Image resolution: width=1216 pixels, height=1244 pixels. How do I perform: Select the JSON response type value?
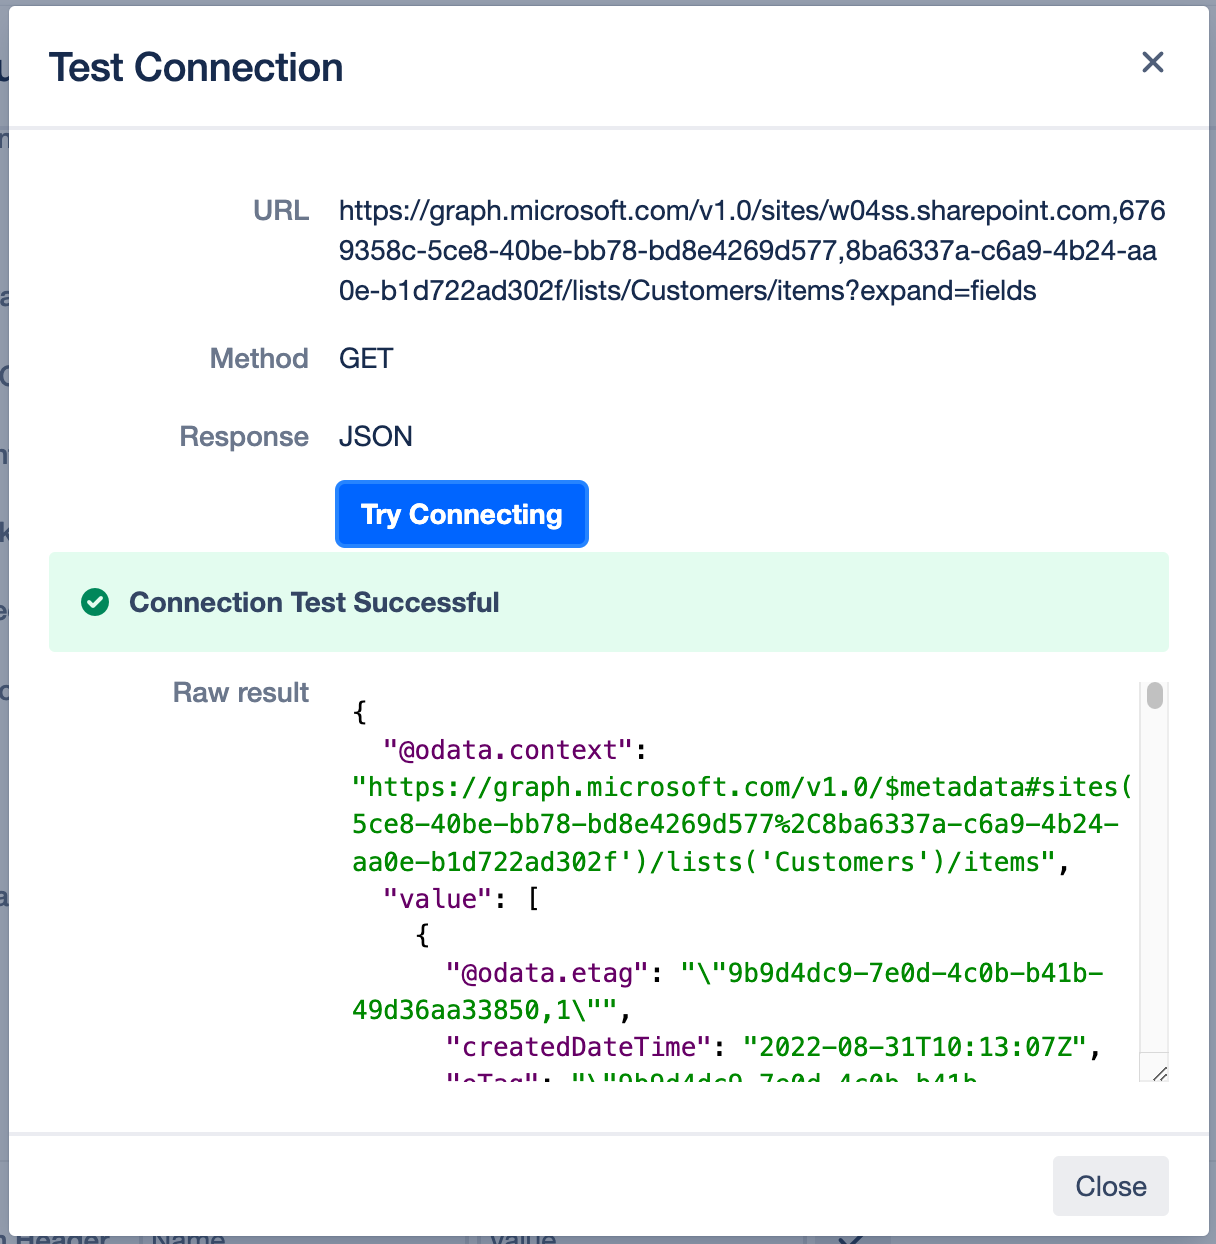click(x=375, y=436)
